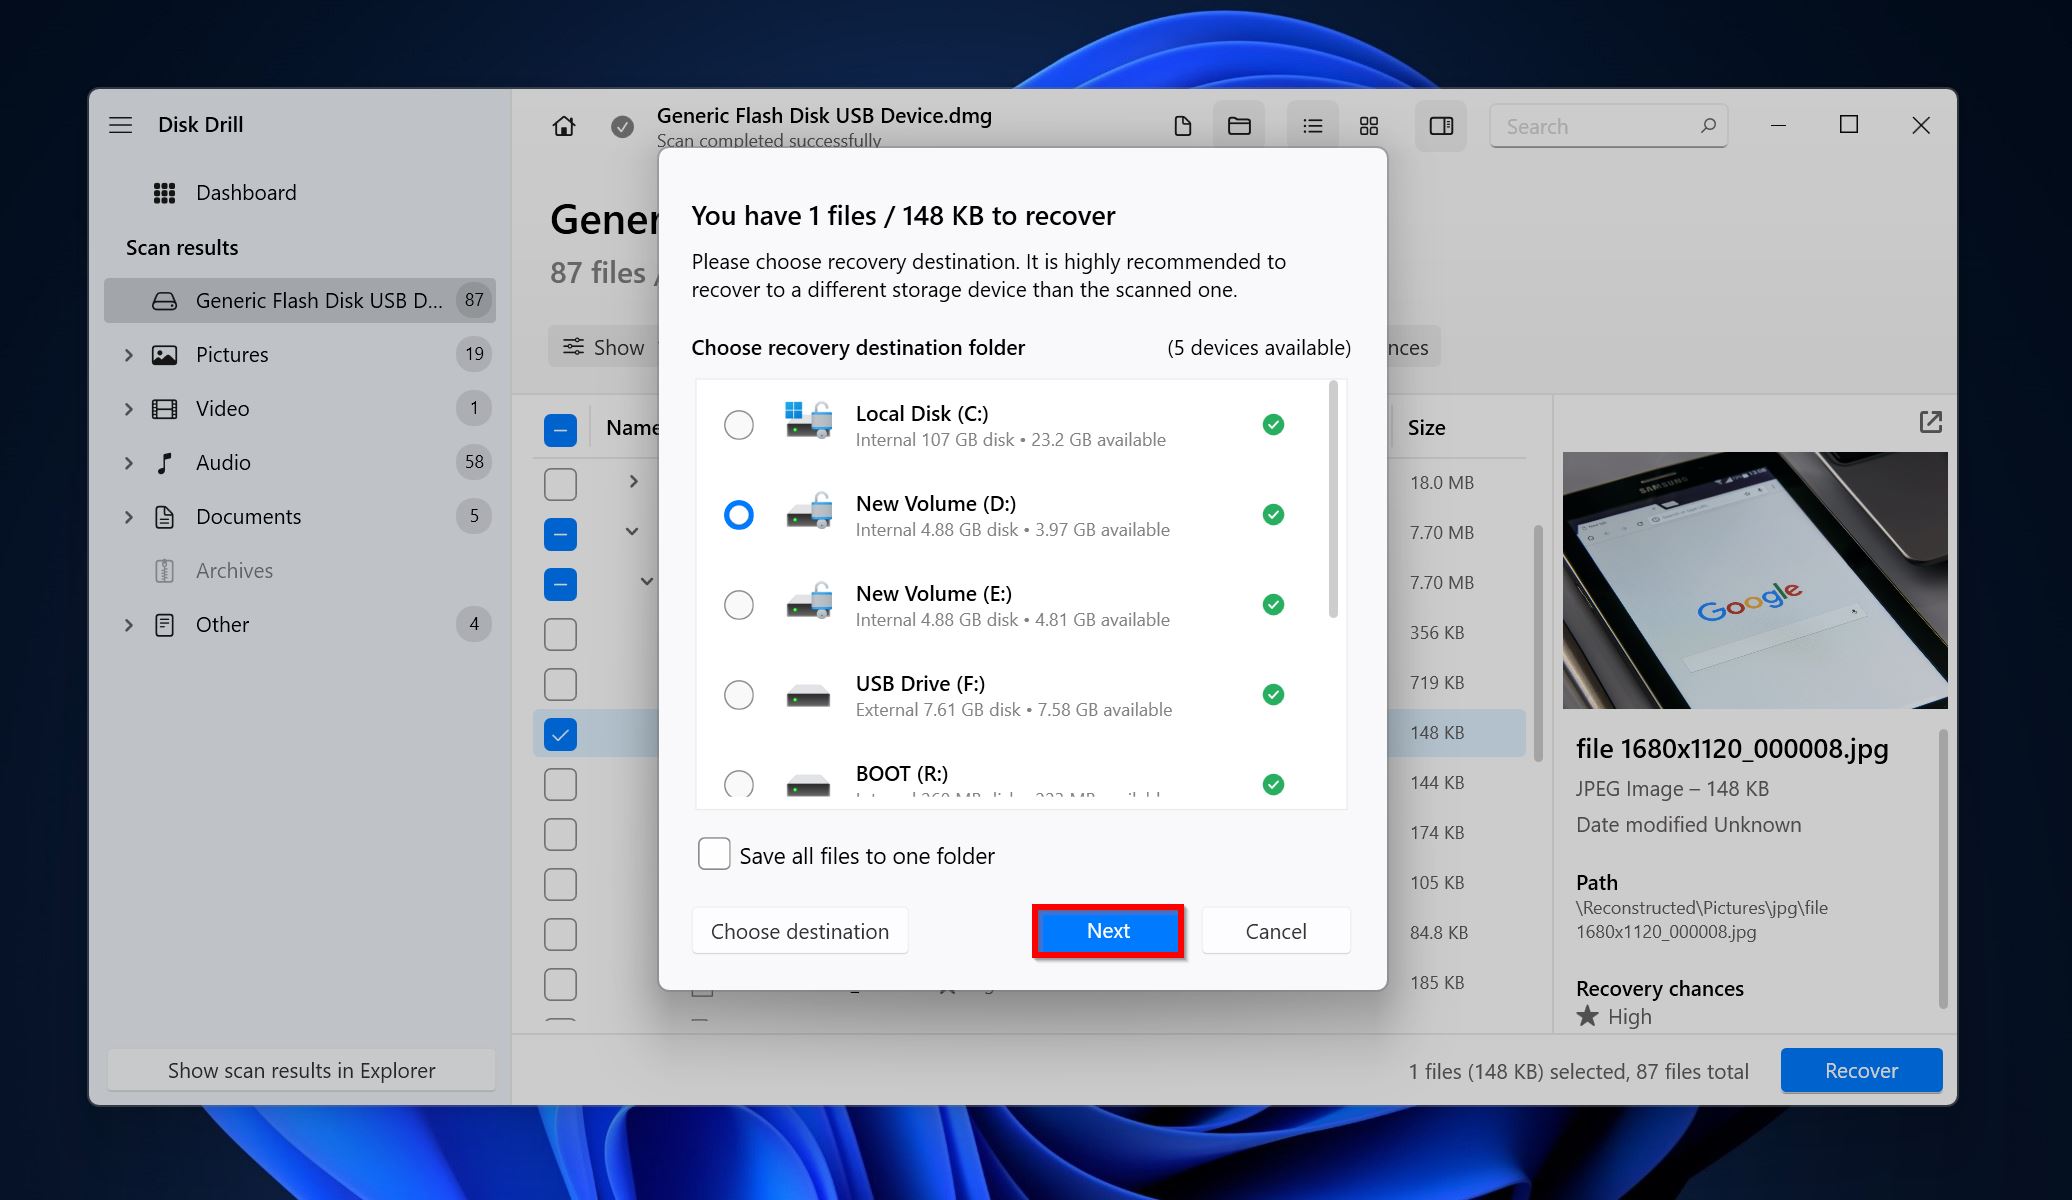
Task: Click Choose destination for custom folder
Action: click(800, 930)
